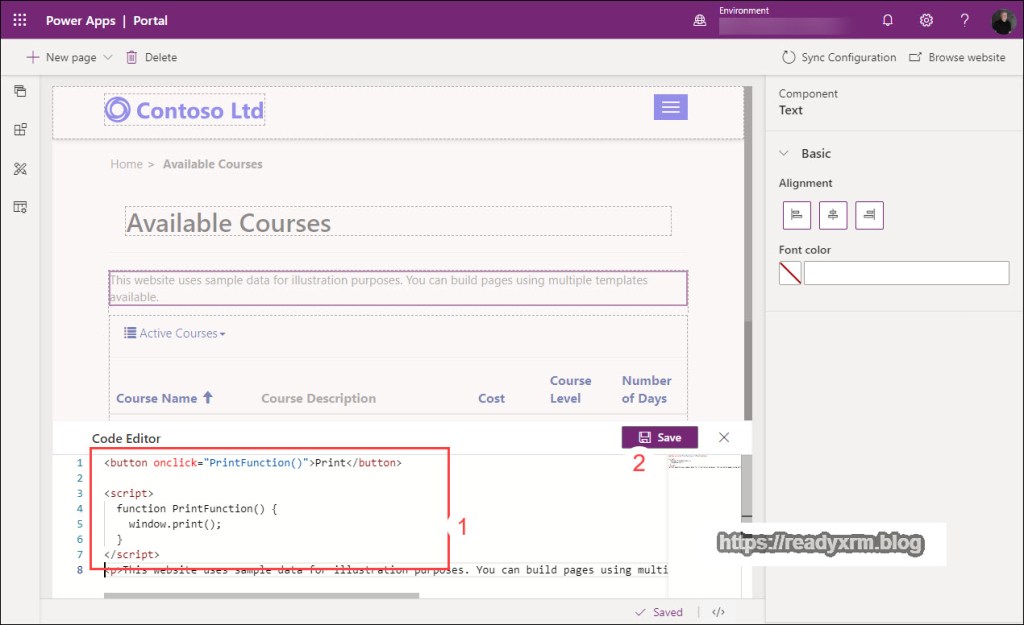The height and width of the screenshot is (625, 1024).
Task: Set text alignment to left
Action: pos(797,215)
